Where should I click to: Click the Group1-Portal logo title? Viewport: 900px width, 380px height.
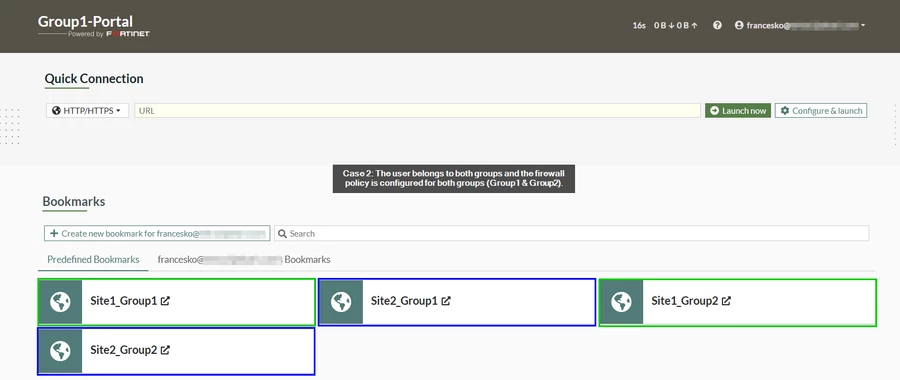pyautogui.click(x=85, y=22)
